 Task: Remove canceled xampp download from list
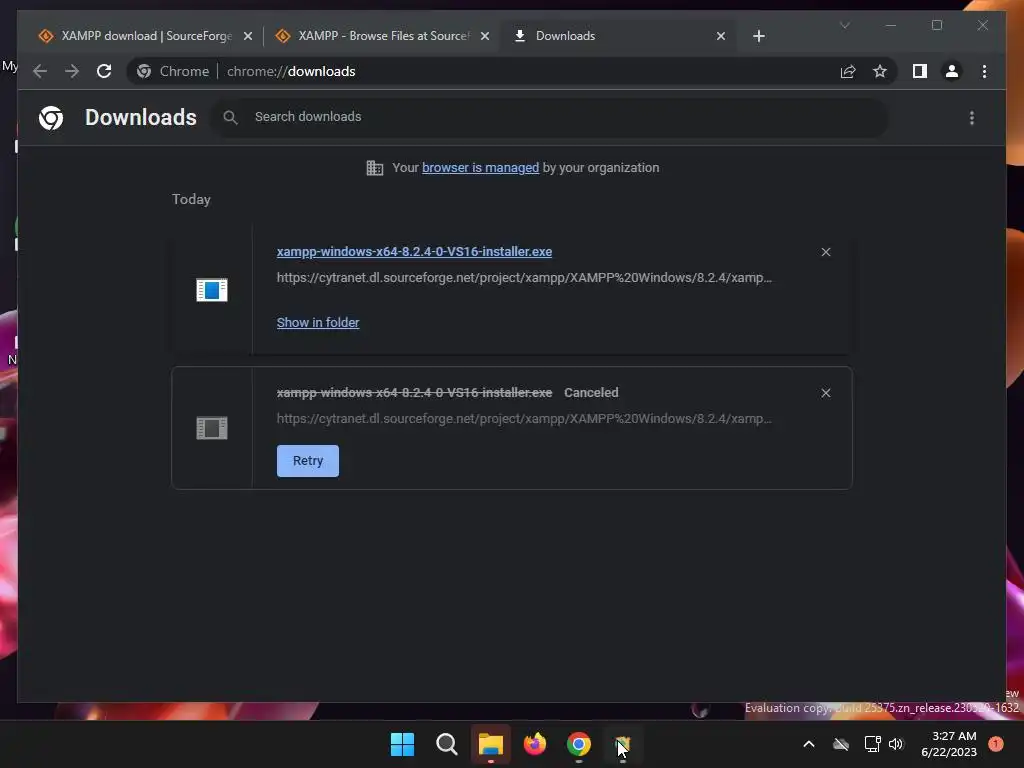pyautogui.click(x=825, y=393)
